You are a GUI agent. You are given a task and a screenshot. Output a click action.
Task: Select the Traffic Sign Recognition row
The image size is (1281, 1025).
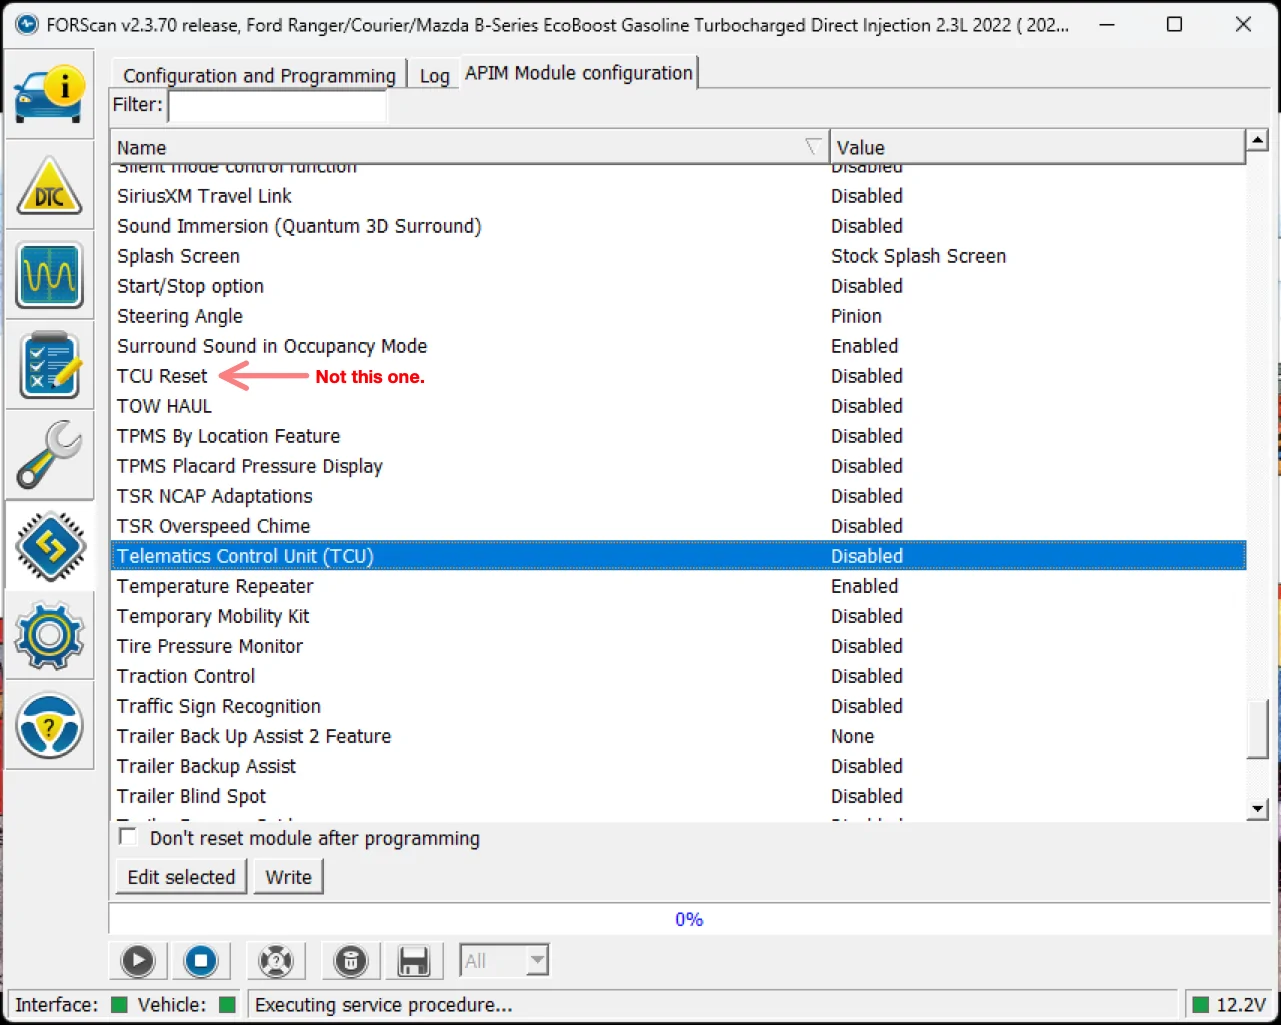click(678, 706)
